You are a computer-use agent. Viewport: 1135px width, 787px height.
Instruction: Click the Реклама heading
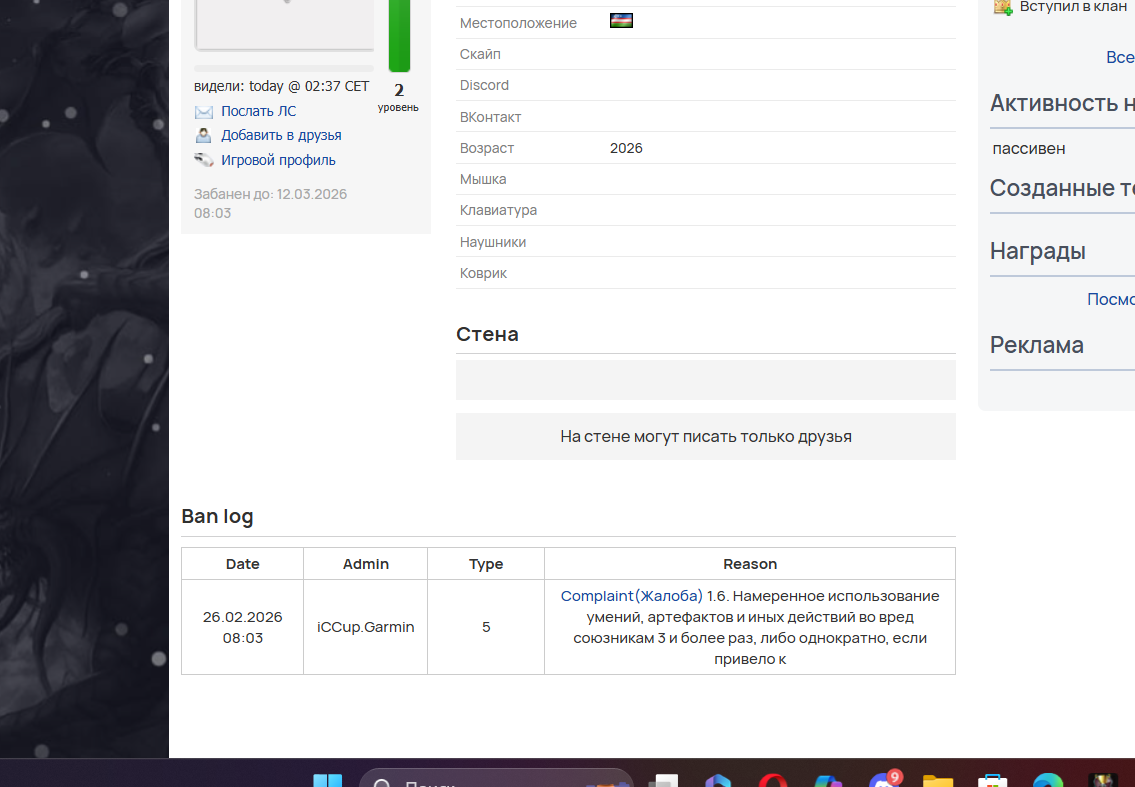(x=1037, y=345)
